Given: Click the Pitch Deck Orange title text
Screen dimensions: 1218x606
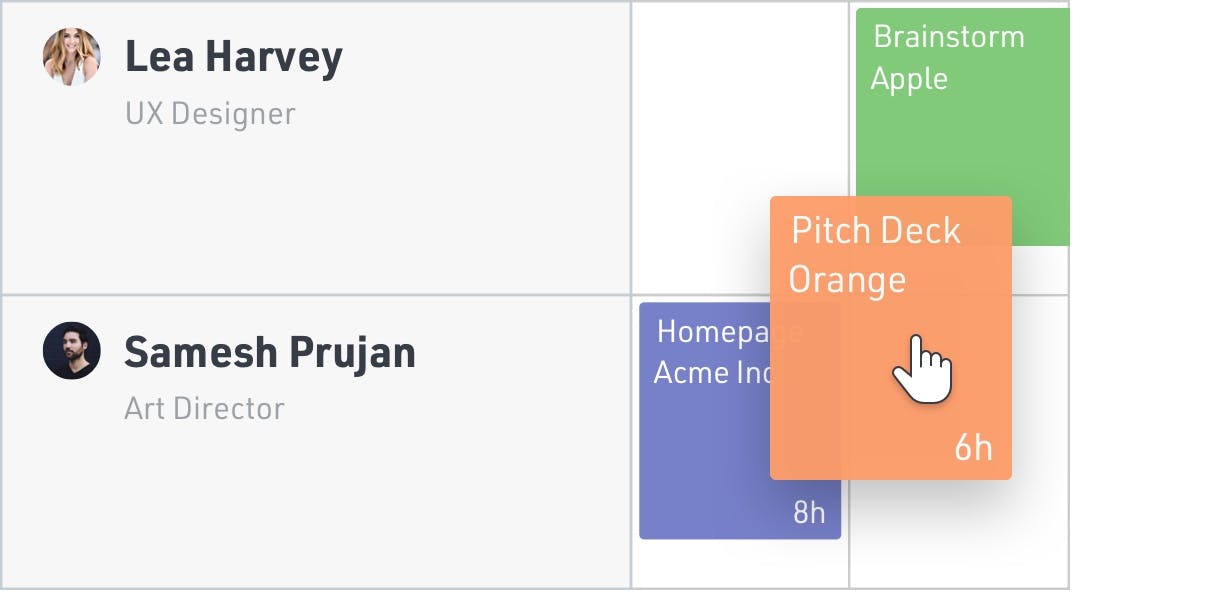Looking at the screenshot, I should (875, 231).
